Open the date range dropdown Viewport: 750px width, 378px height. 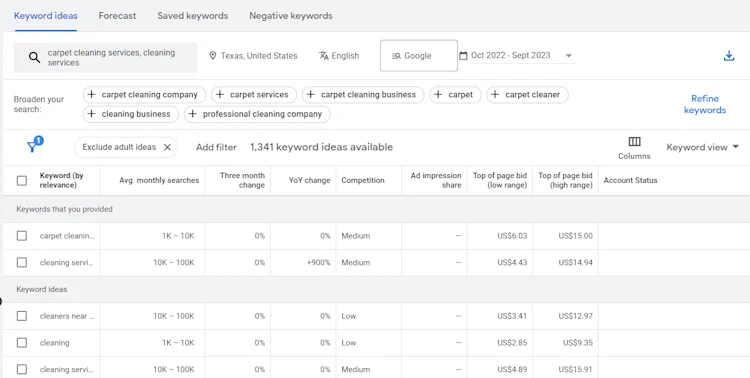569,56
